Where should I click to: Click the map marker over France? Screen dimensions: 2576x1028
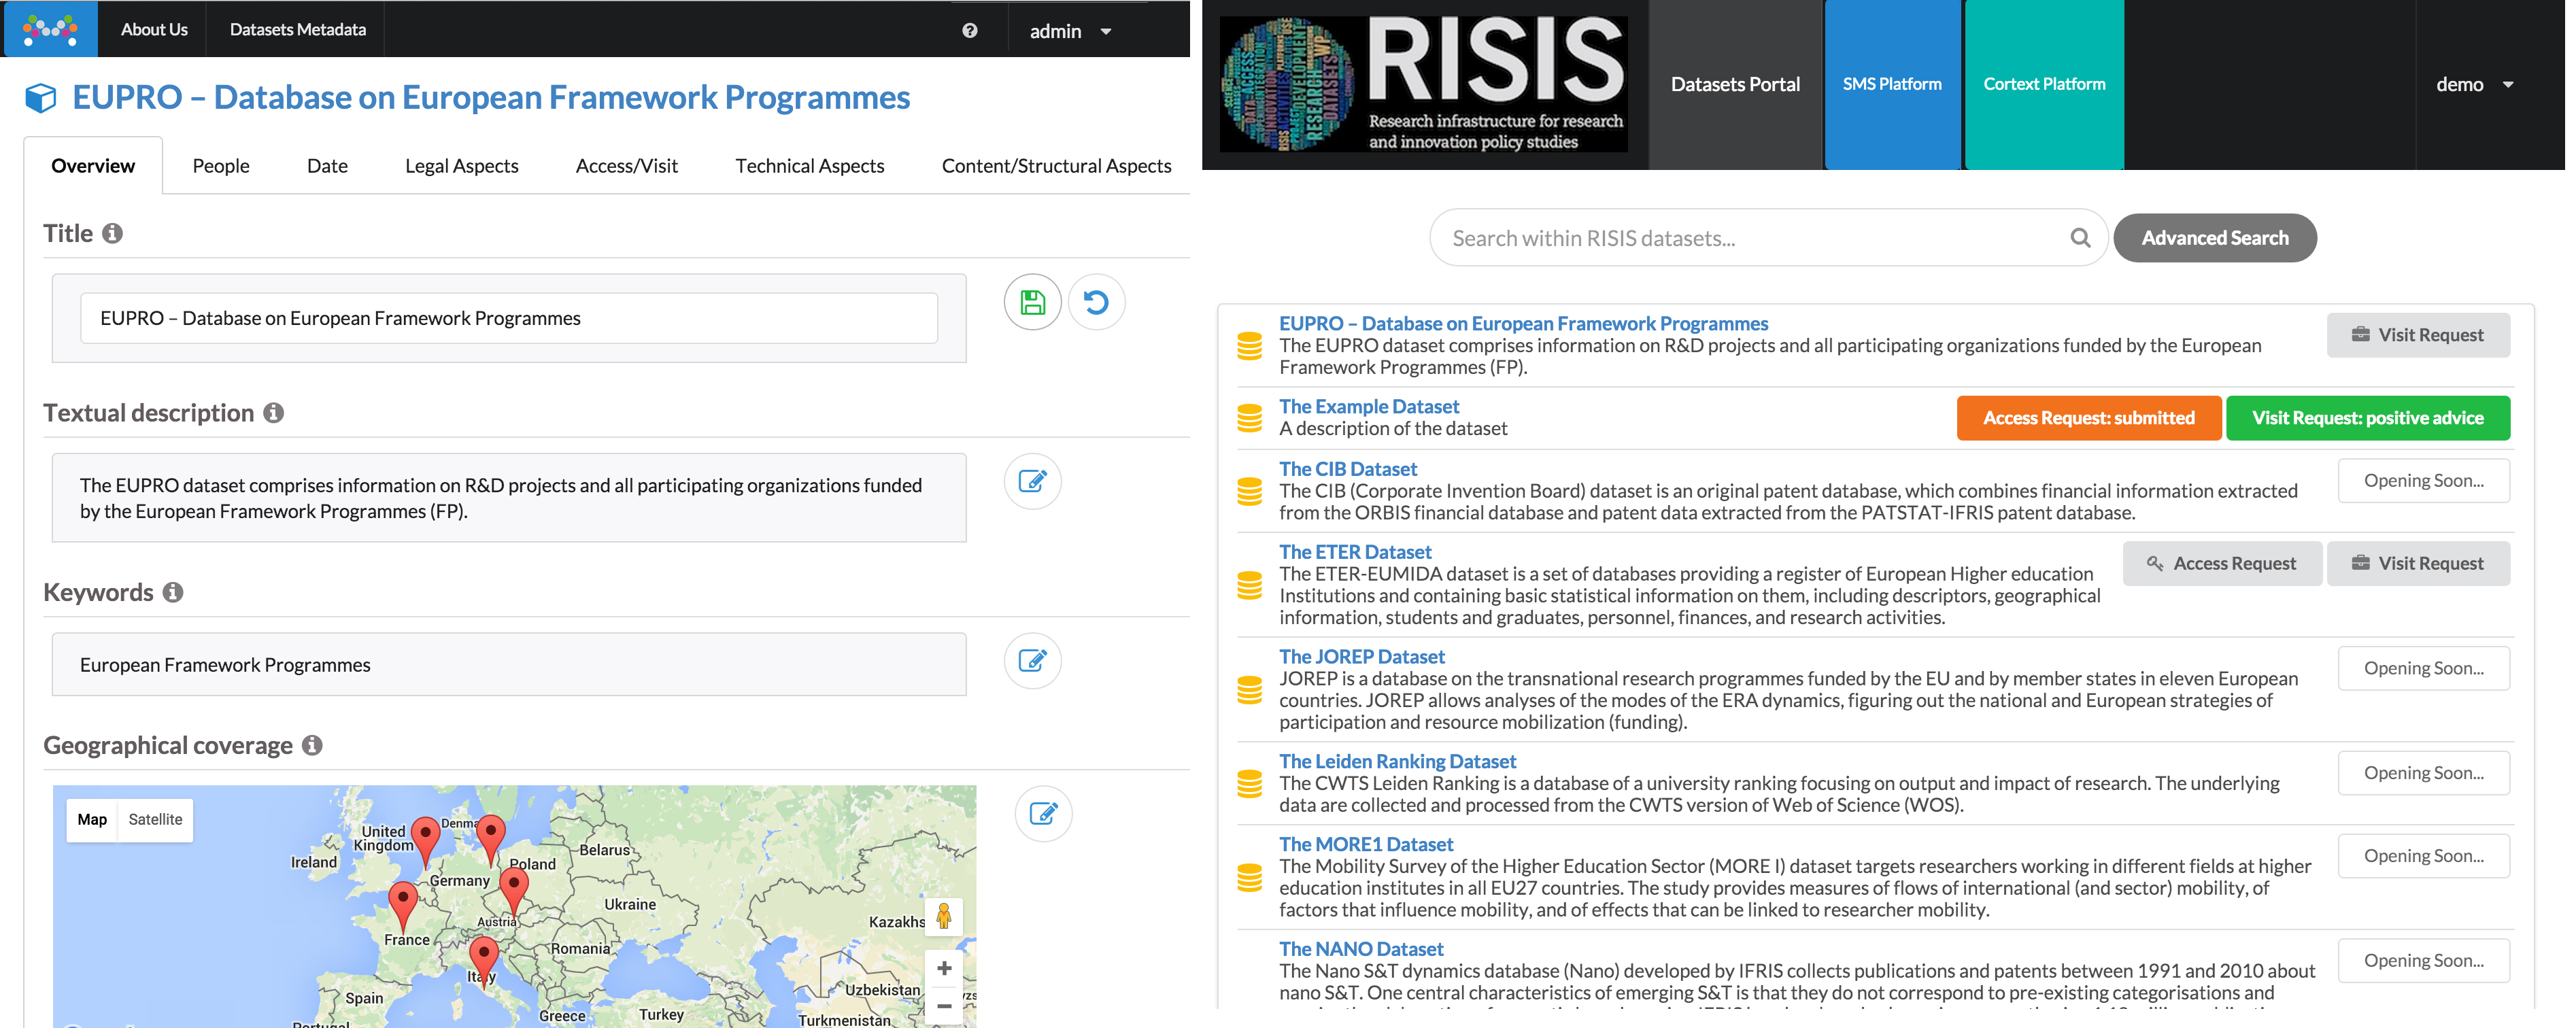click(403, 906)
